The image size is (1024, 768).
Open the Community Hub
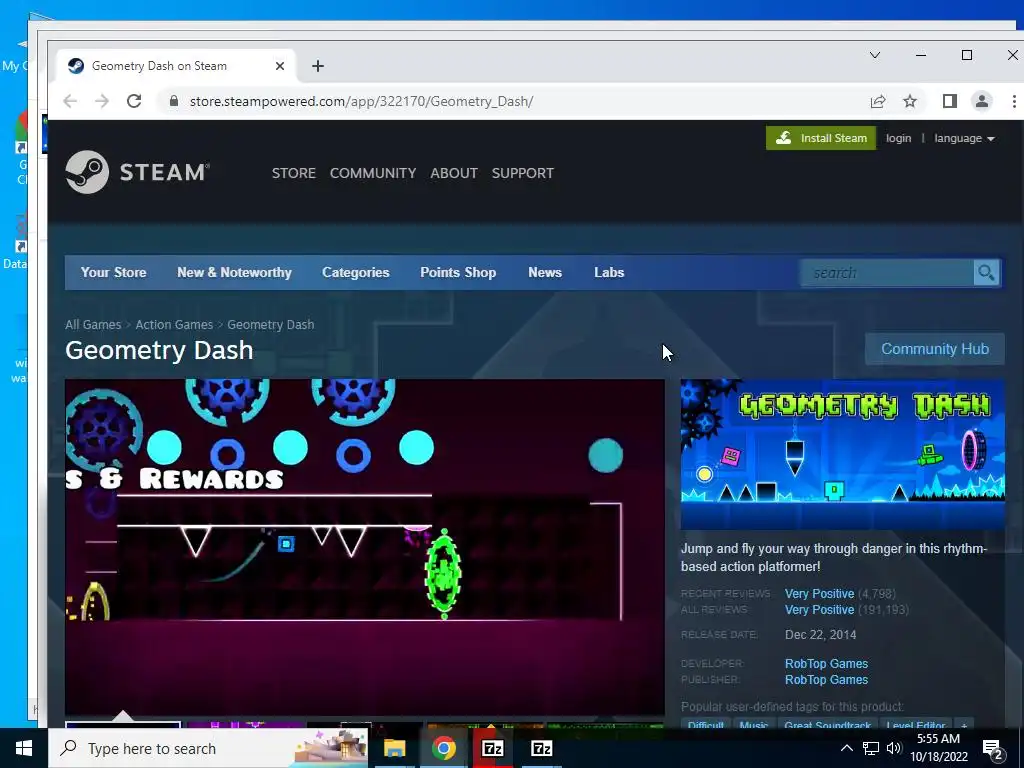935,349
